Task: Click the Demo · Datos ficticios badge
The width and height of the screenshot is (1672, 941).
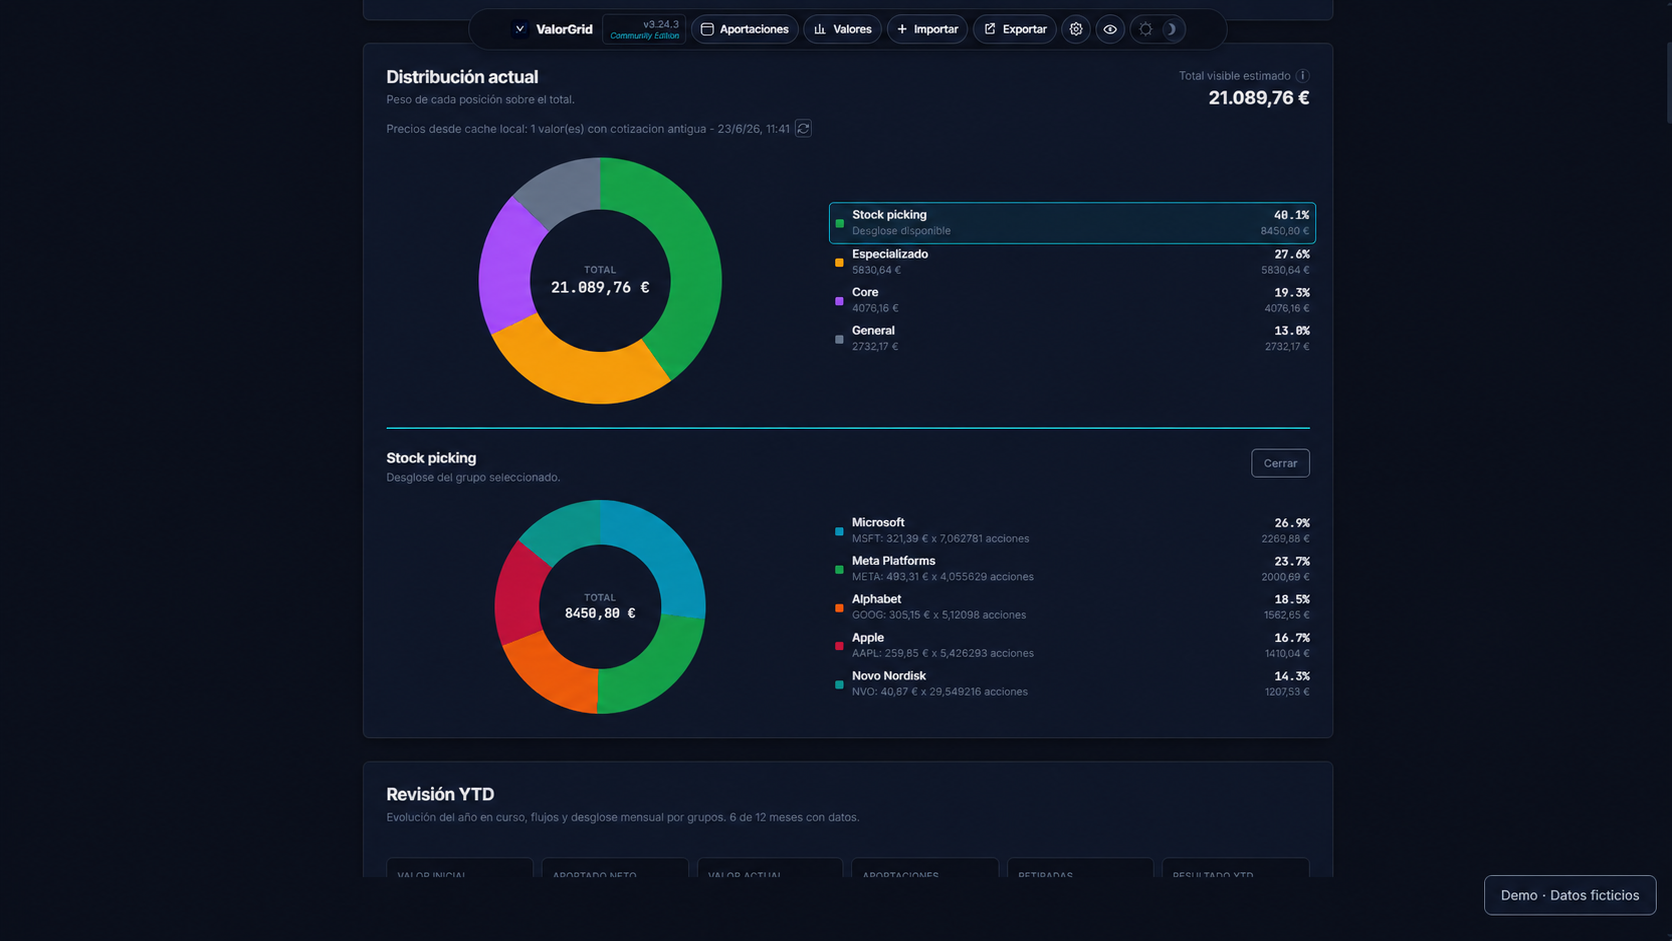Action: [x=1569, y=895]
